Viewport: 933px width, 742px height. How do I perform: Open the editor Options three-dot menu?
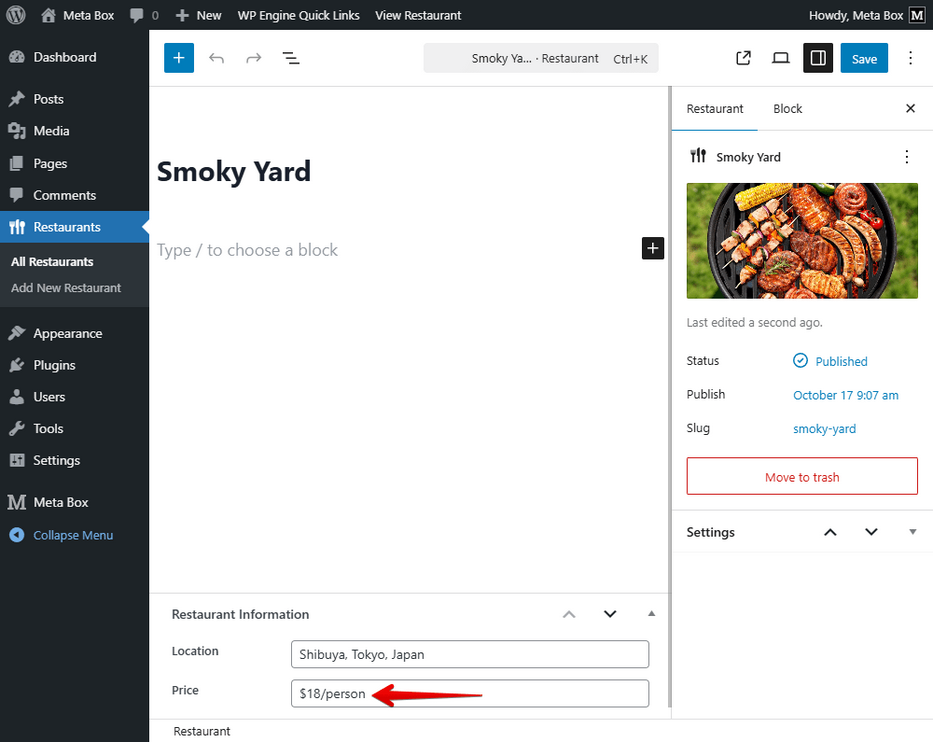(910, 58)
